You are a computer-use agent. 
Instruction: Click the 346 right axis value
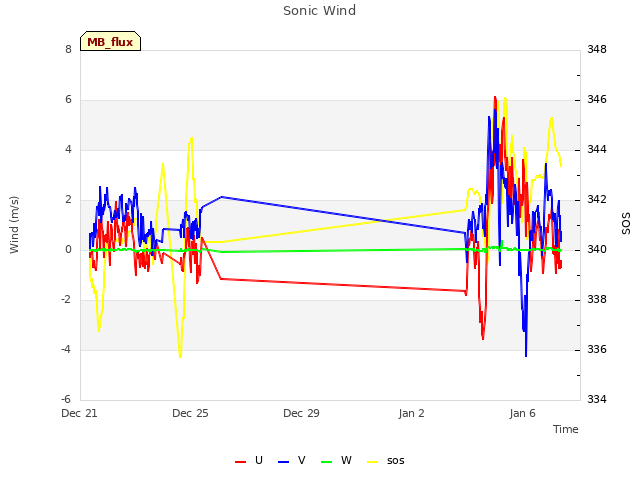(x=597, y=100)
